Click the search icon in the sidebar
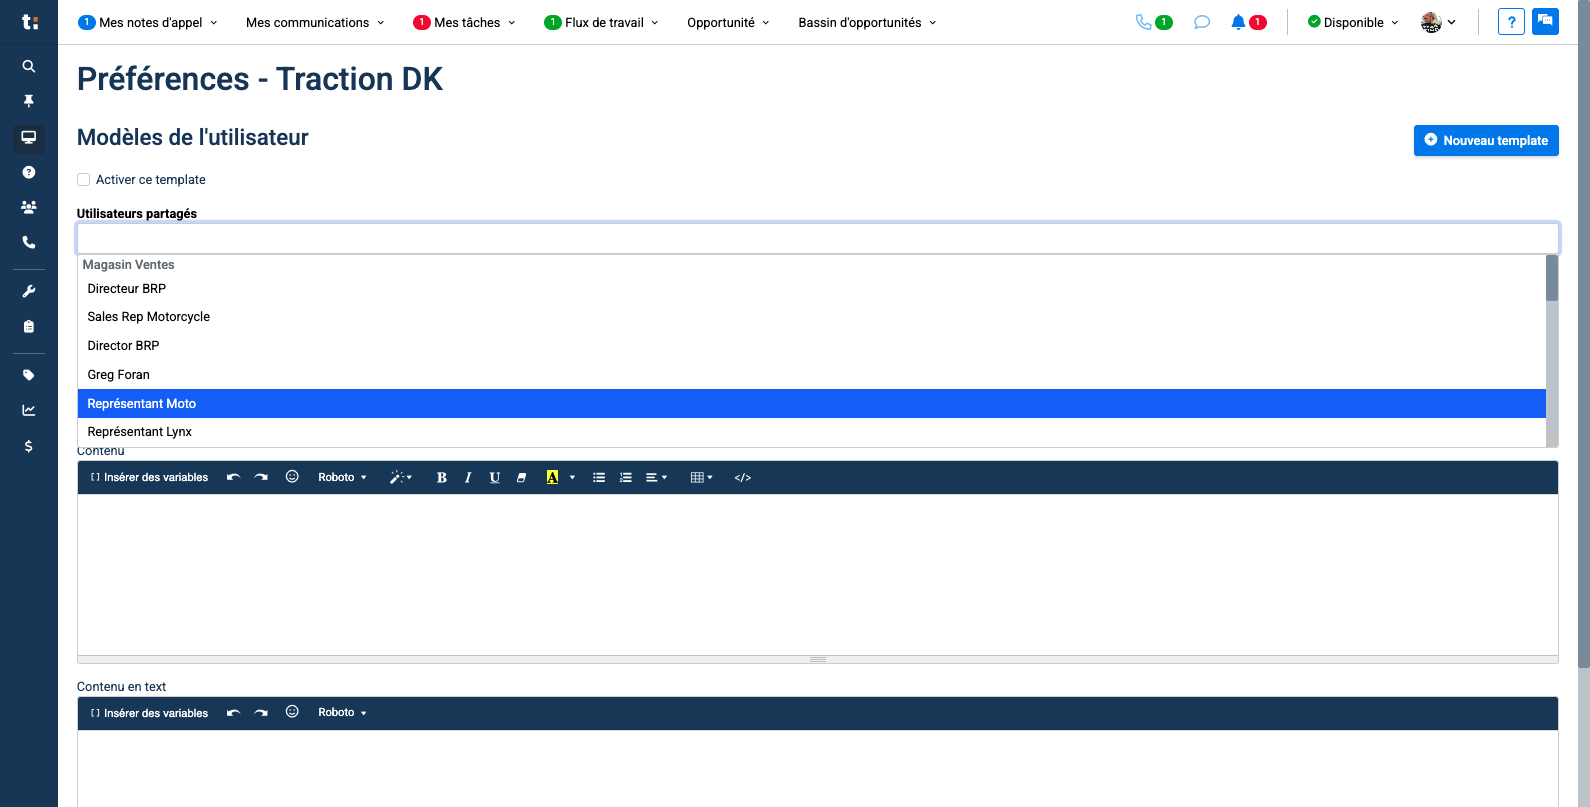 click(29, 66)
